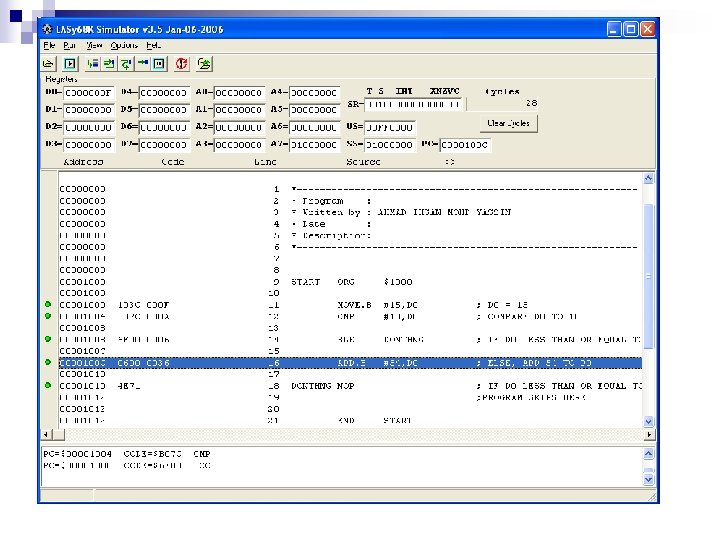The height and width of the screenshot is (540, 720).
Task: Select line 12 CMP instruction row
Action: [x=350, y=316]
